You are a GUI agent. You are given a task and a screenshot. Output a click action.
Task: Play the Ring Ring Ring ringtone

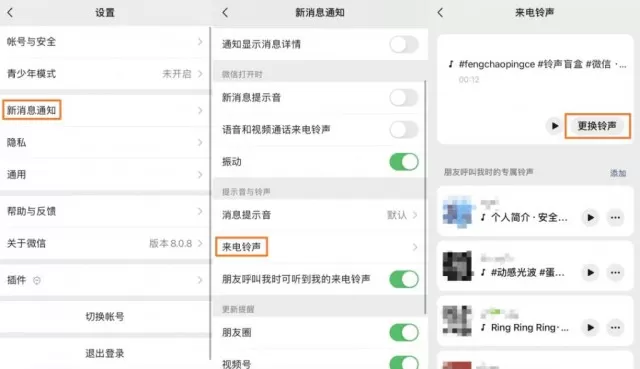tap(590, 327)
